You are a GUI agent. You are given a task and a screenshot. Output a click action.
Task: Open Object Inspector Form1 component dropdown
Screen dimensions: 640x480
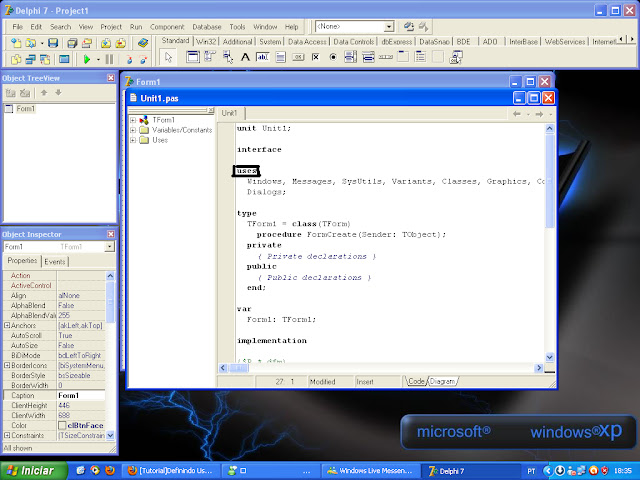109,247
